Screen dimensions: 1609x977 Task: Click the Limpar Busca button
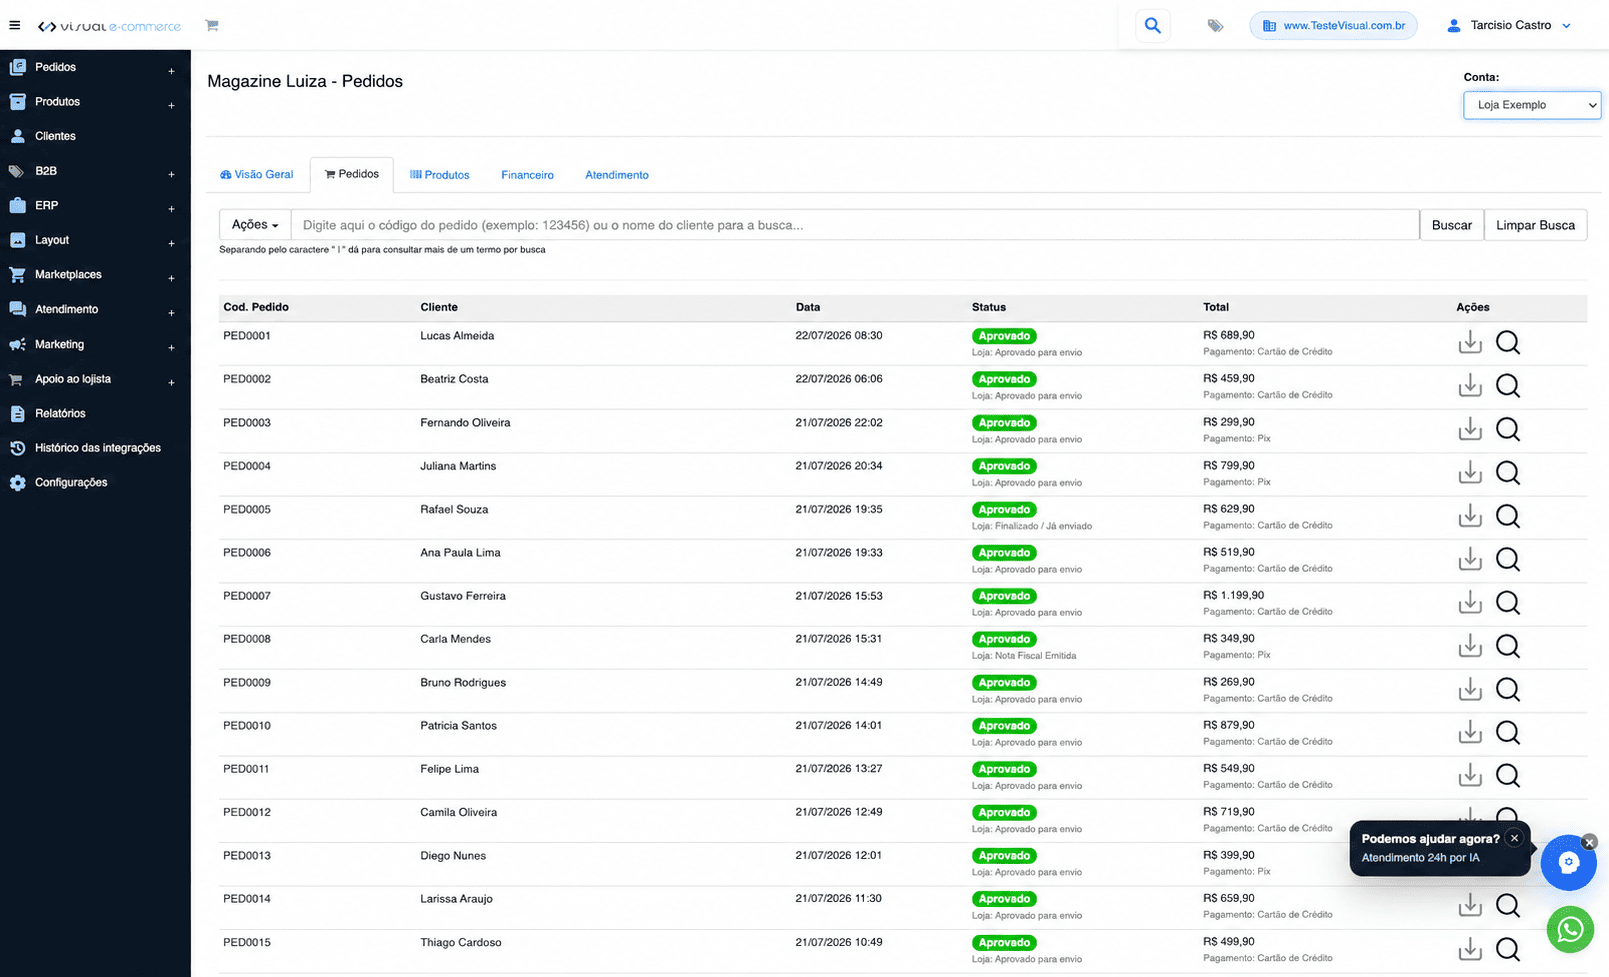tap(1535, 225)
